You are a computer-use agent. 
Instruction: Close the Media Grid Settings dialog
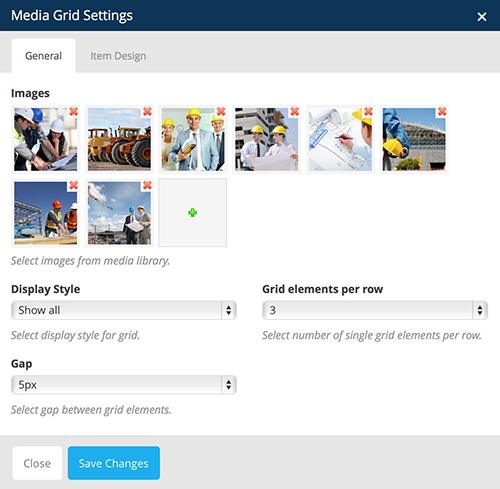coord(482,16)
